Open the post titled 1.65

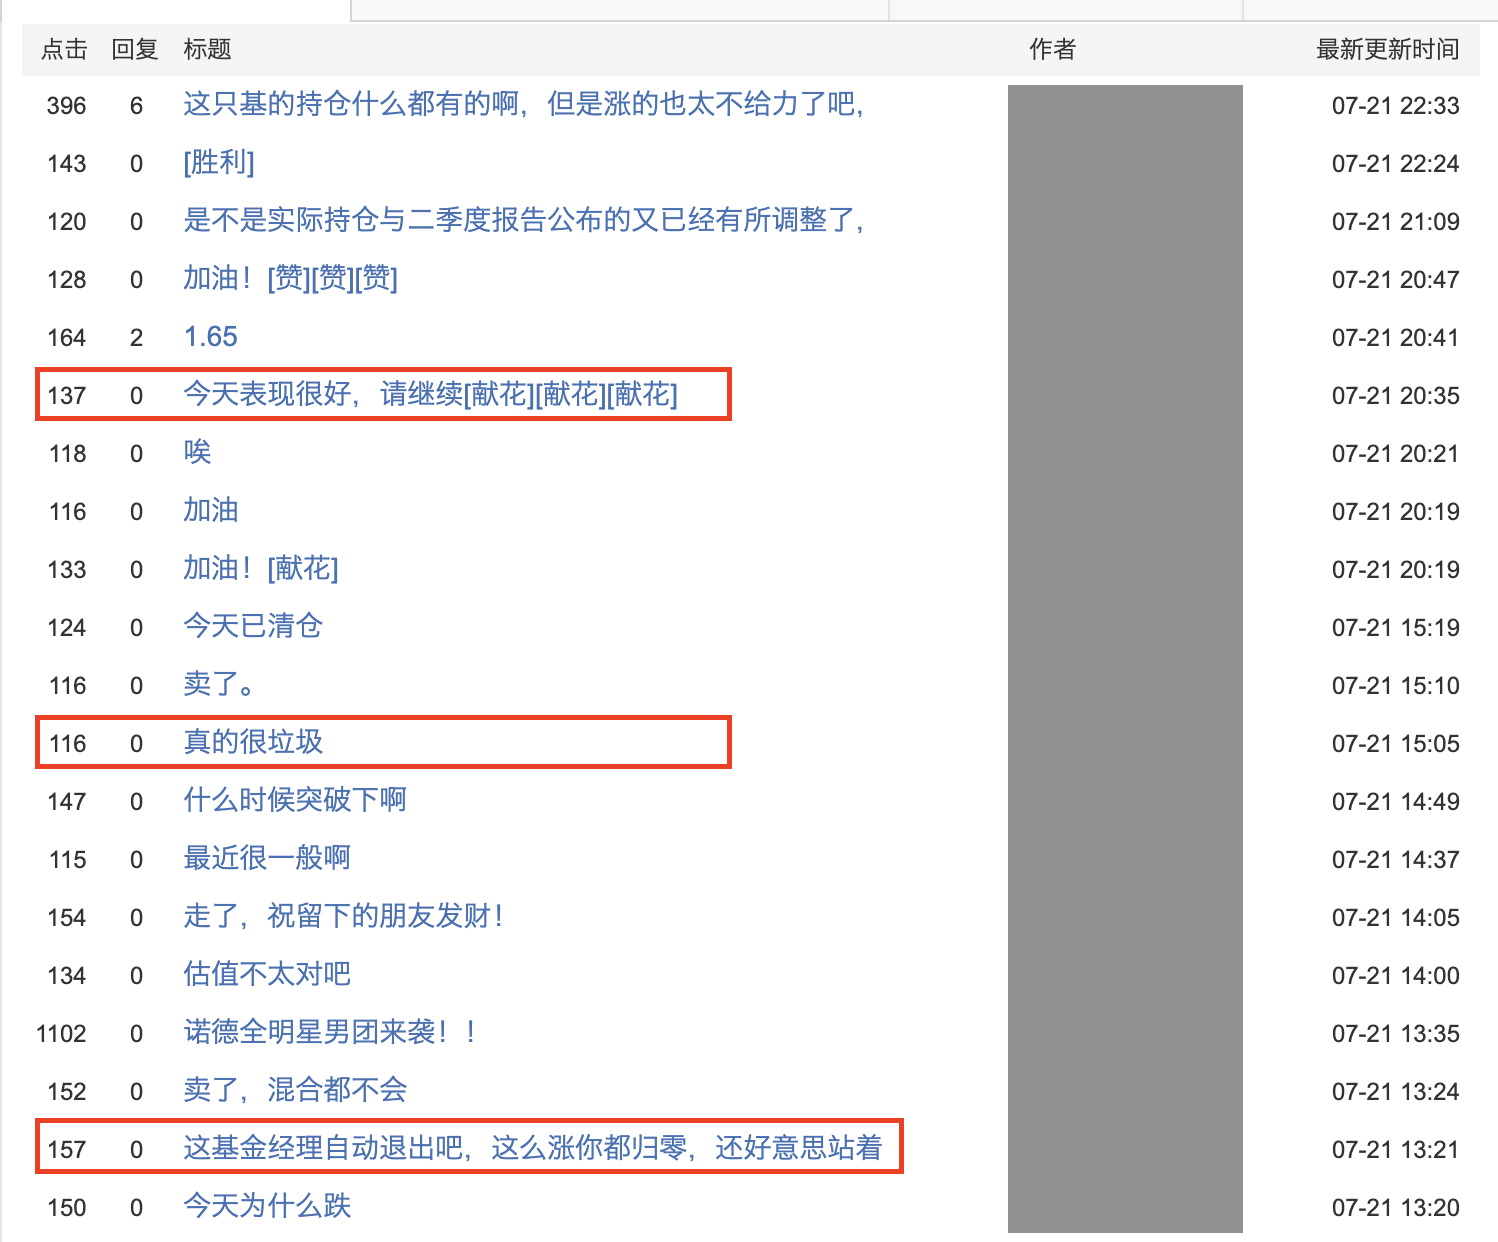click(210, 336)
